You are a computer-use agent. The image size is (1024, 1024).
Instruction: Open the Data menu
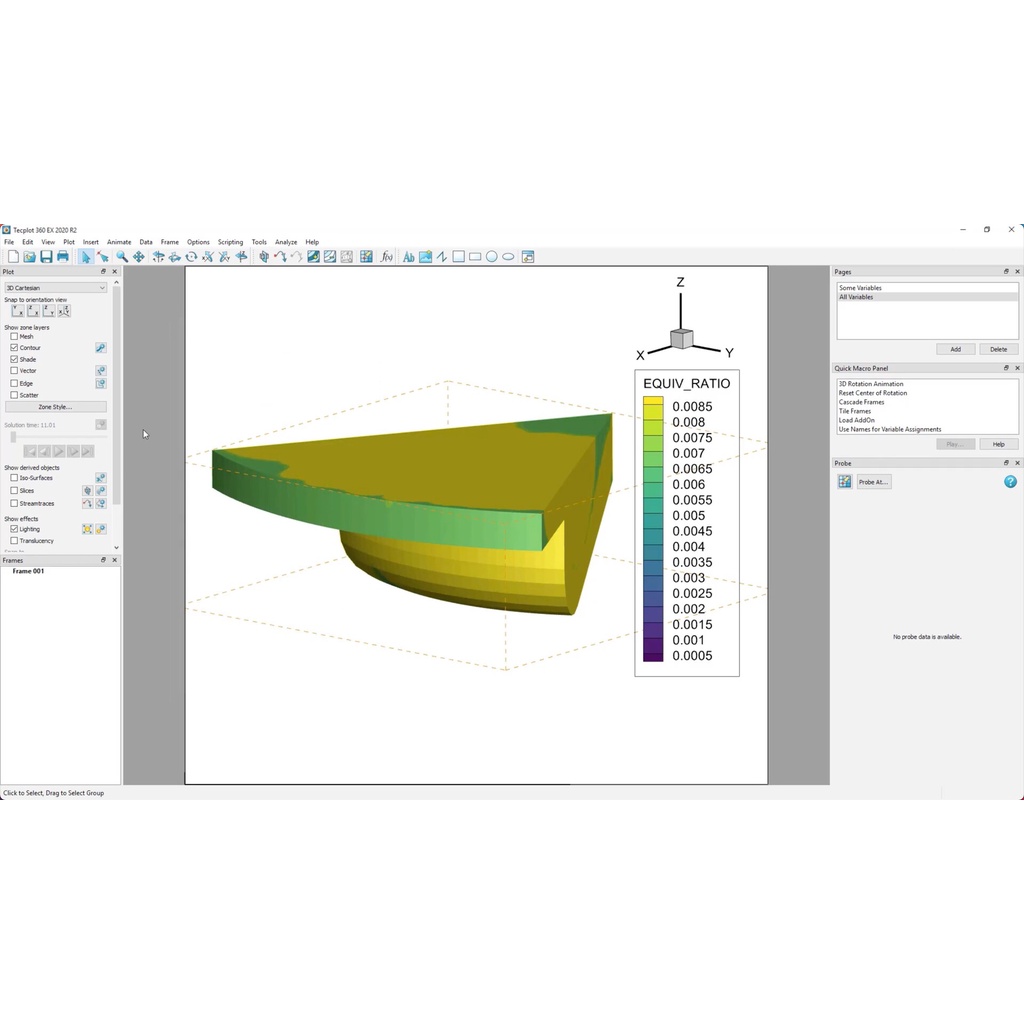click(146, 242)
